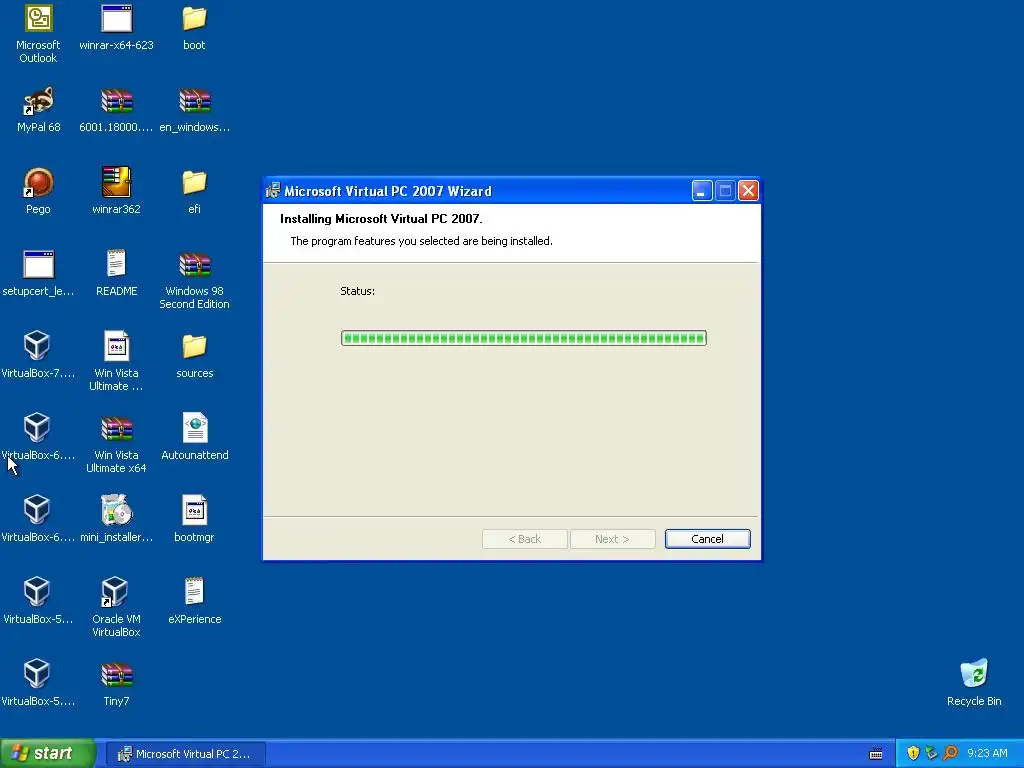Select the VirtualBox-7 installer icon
This screenshot has height=768, width=1024.
[37, 346]
